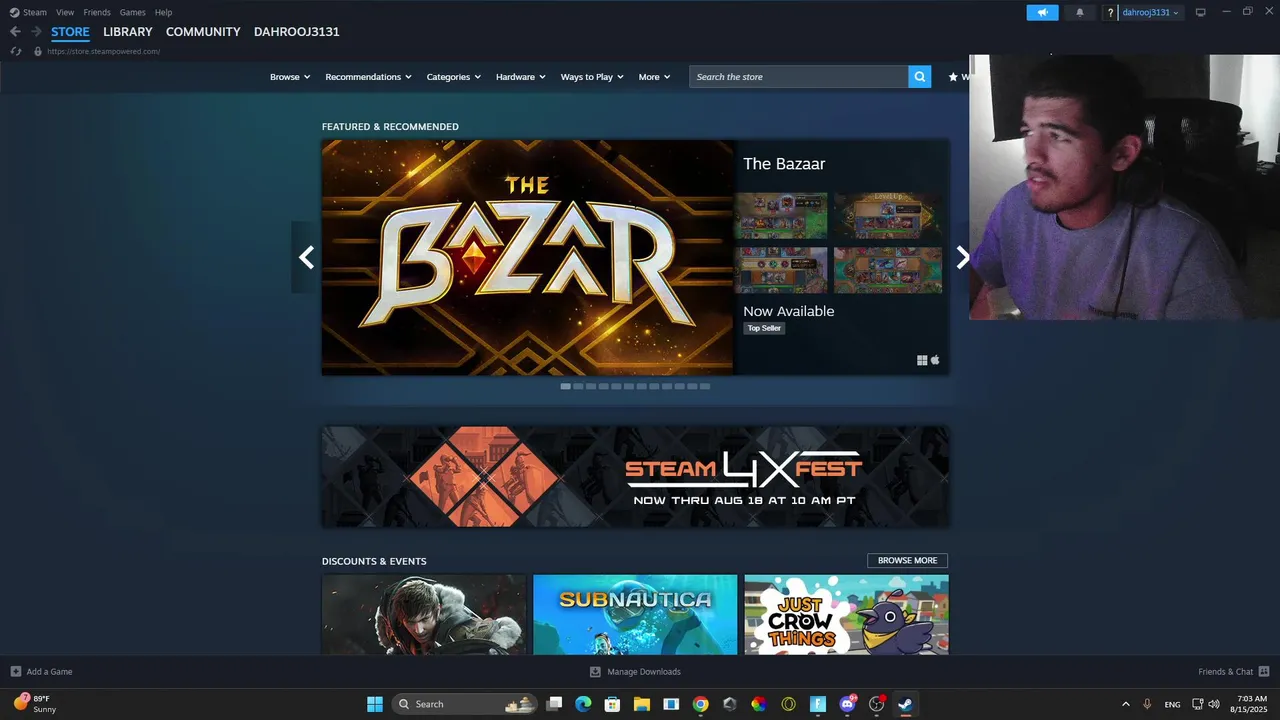Viewport: 1280px width, 720px height.
Task: Click the Add a Game plus icon
Action: click(x=15, y=672)
